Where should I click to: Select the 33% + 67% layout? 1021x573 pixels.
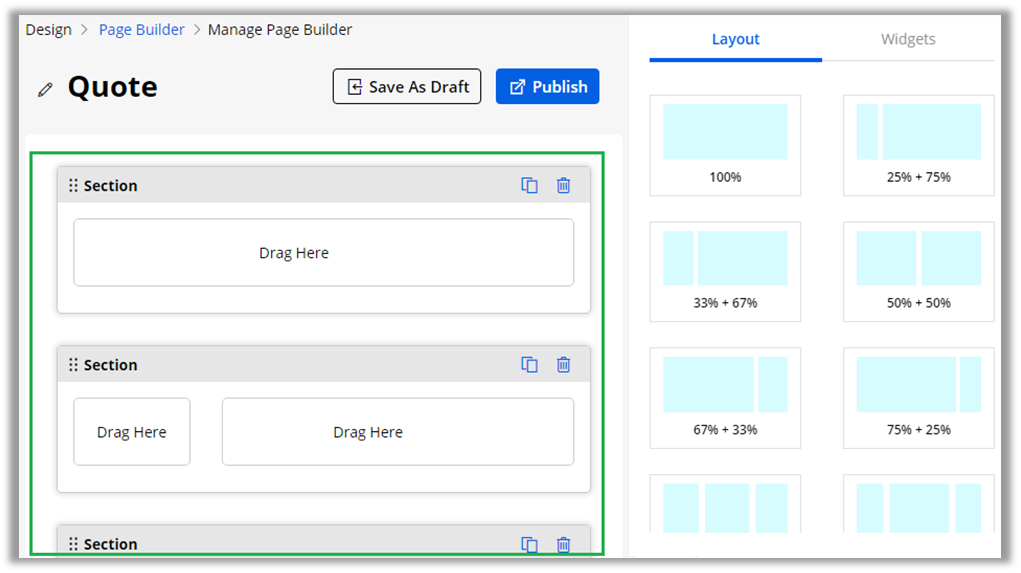[725, 271]
